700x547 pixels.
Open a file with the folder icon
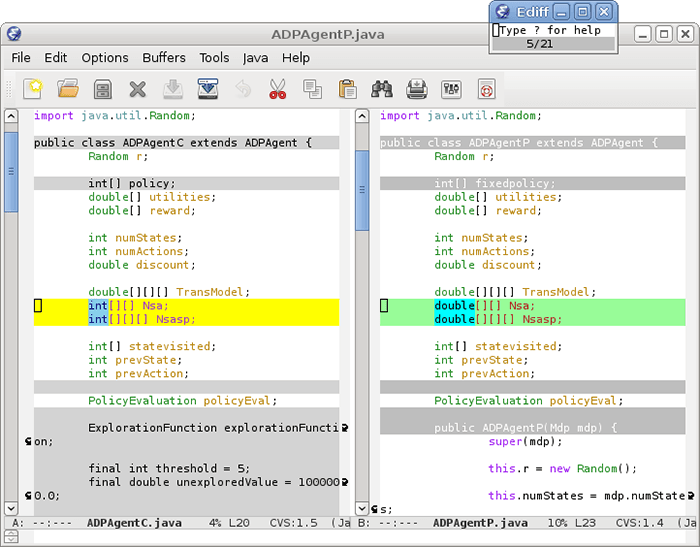[x=67, y=89]
